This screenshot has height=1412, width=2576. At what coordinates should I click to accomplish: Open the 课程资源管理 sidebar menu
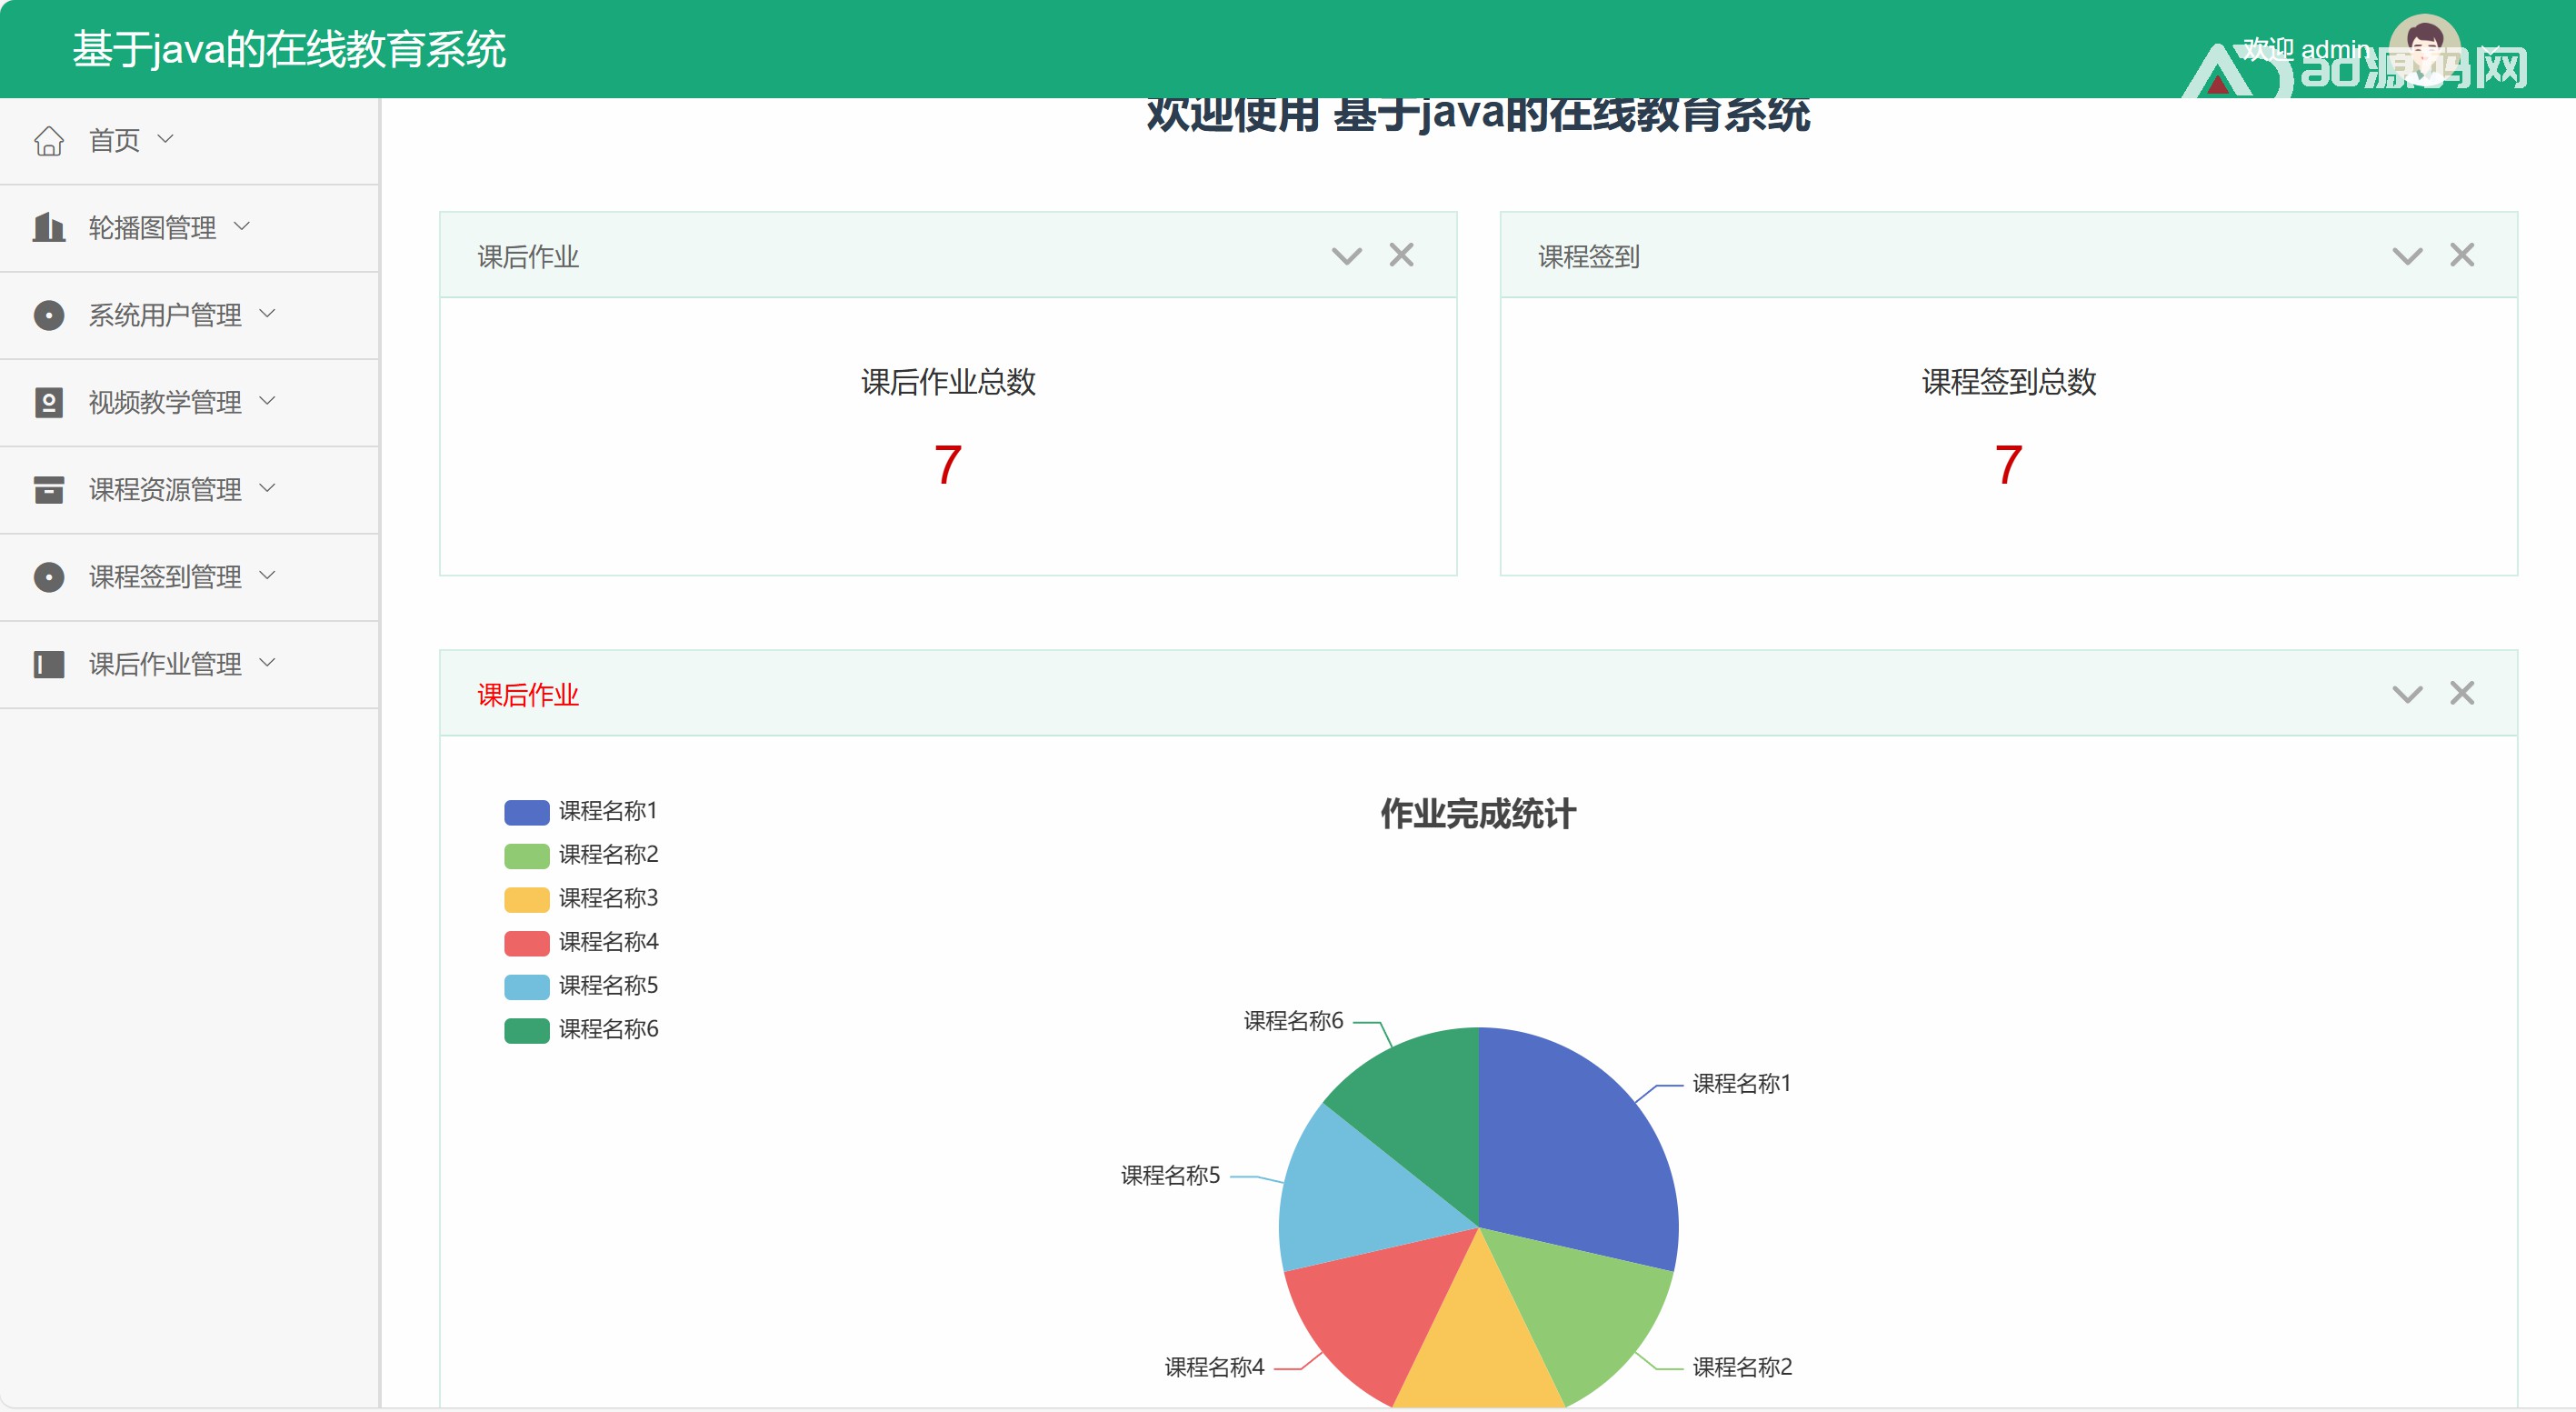pos(165,490)
